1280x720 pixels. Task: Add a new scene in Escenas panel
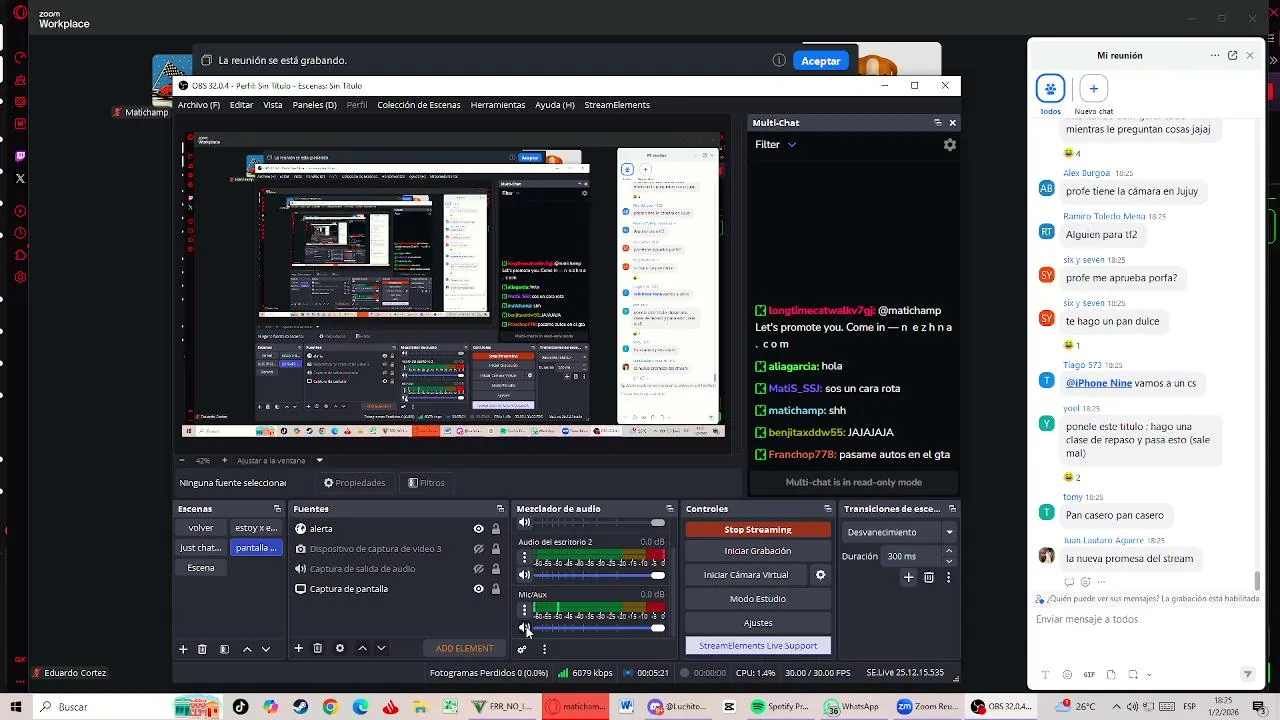(x=183, y=649)
